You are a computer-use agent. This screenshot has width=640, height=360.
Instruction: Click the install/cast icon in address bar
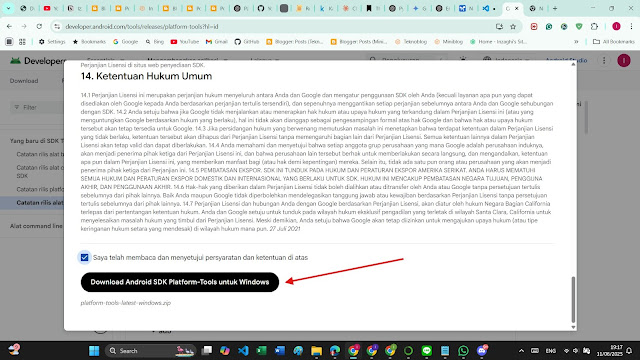pyautogui.click(x=499, y=27)
